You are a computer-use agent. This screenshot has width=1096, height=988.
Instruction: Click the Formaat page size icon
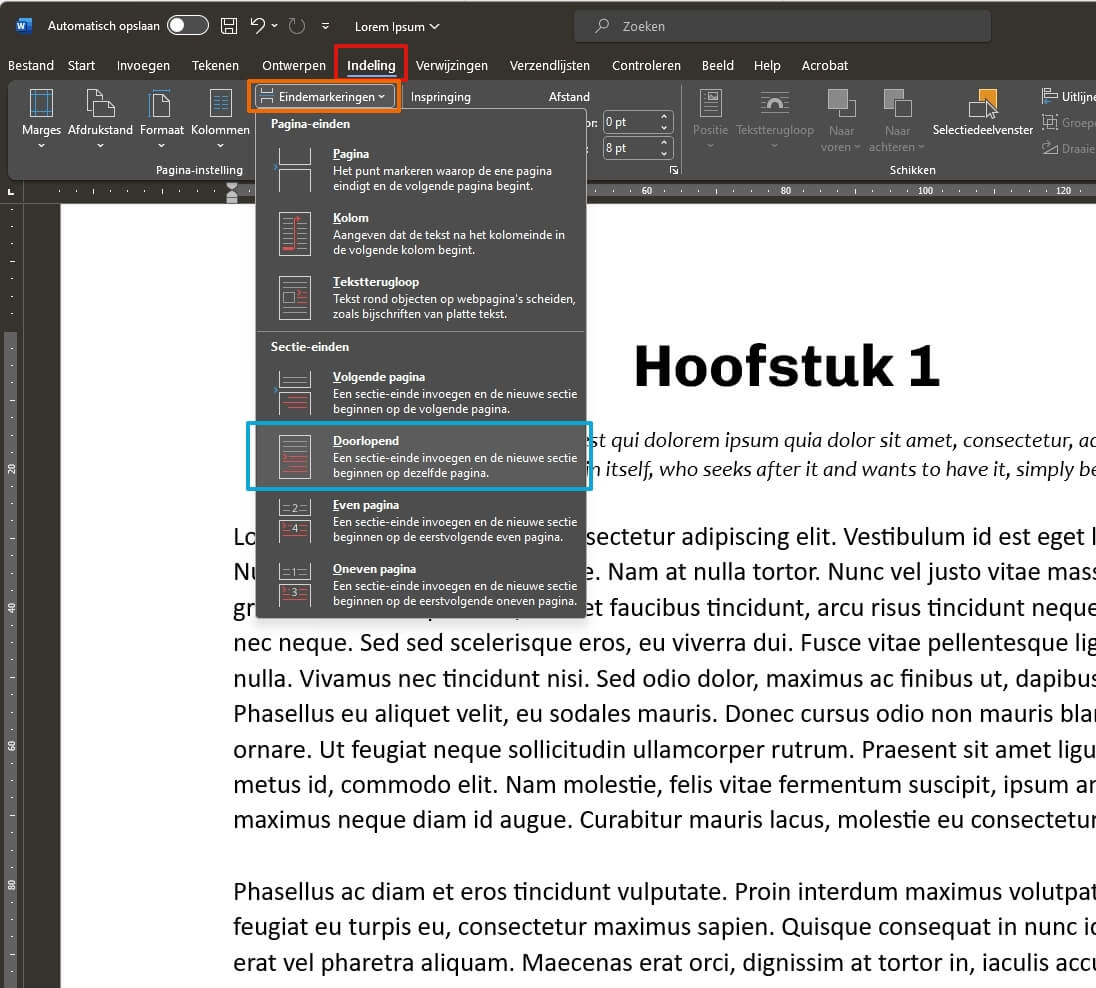pos(161,105)
